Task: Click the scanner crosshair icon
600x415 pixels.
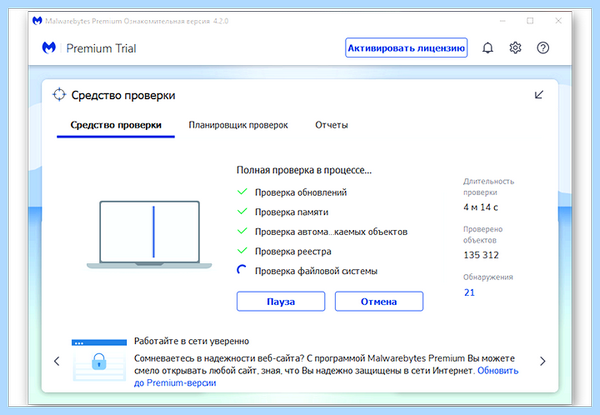Action: 59,94
